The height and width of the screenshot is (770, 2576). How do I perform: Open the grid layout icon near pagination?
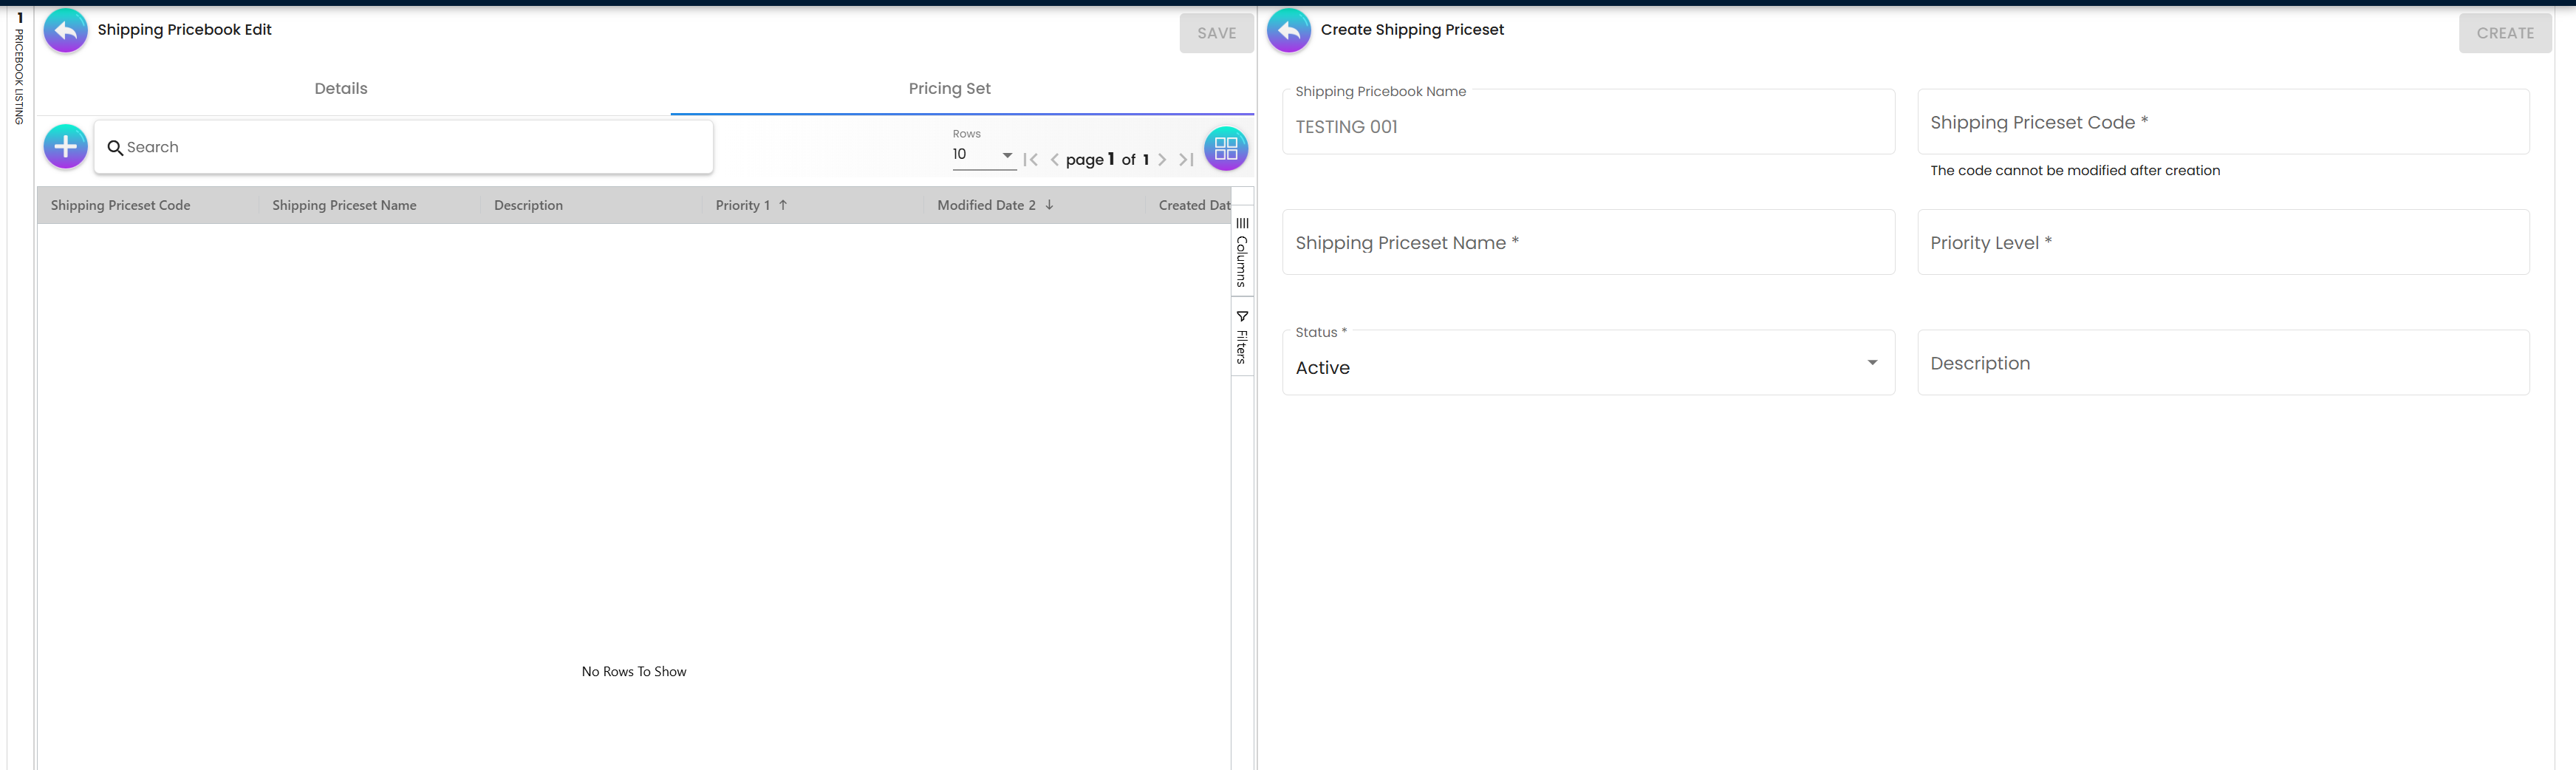point(1225,148)
